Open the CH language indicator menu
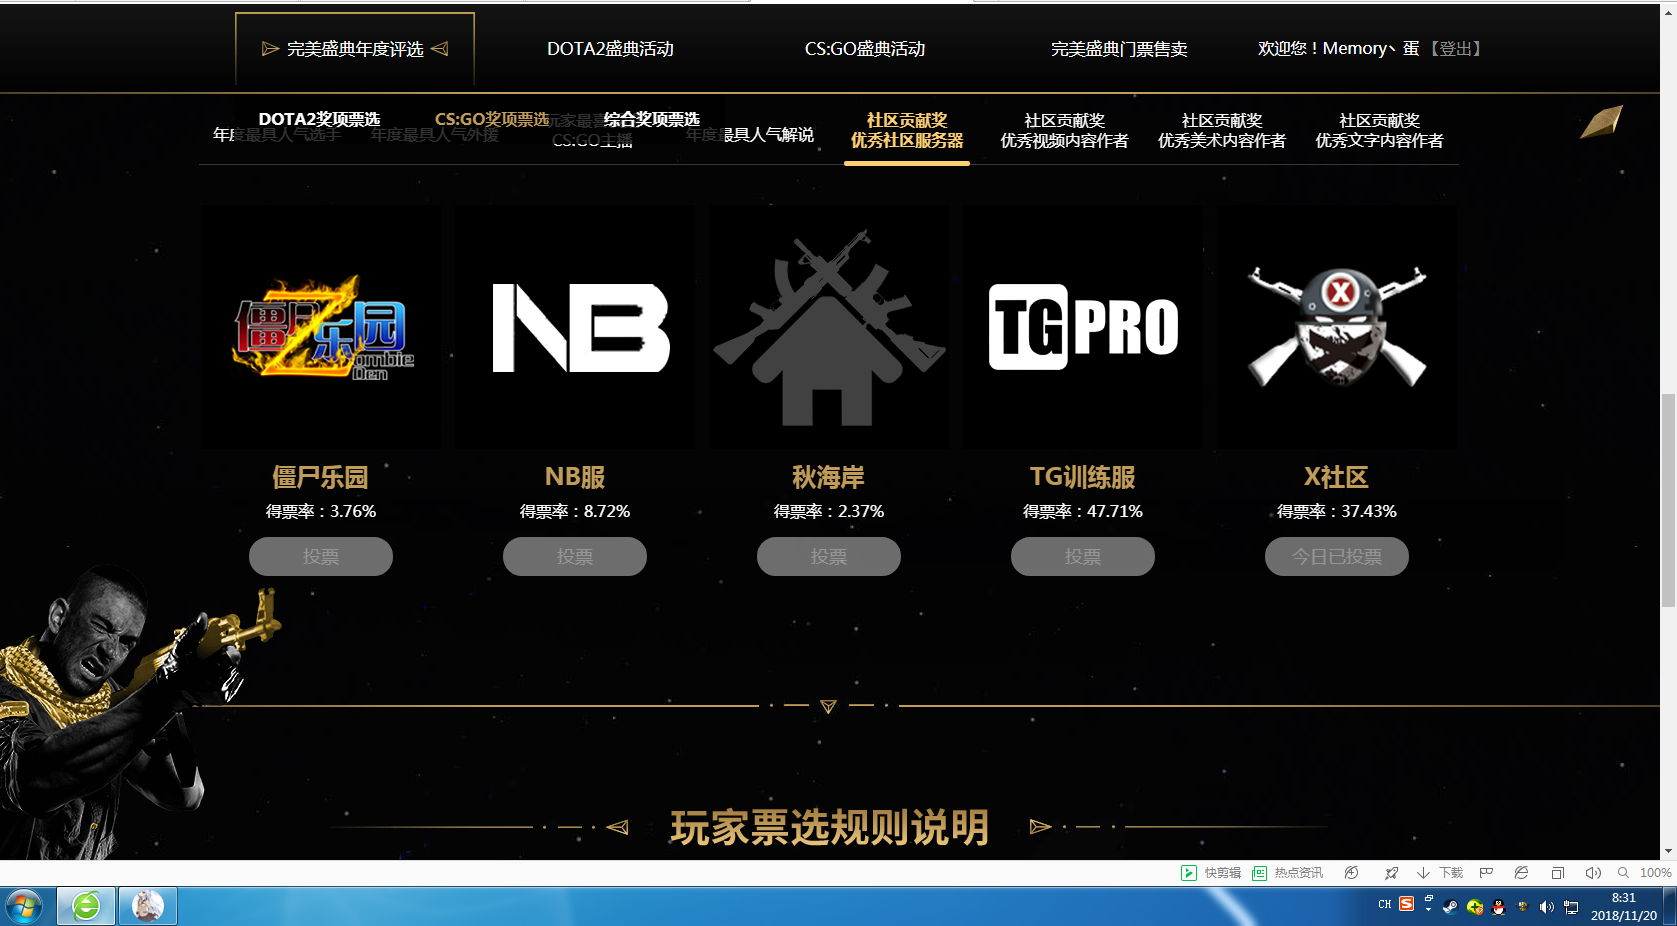Viewport: 1677px width, 926px height. pos(1385,905)
